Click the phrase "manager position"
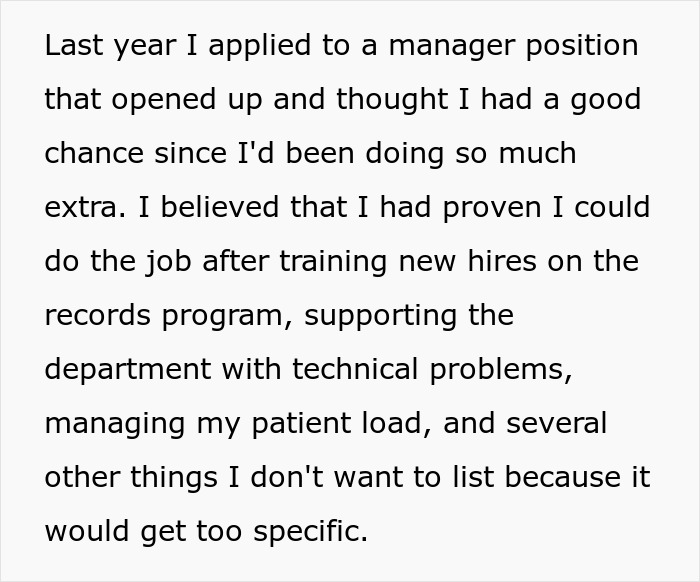 (513, 47)
